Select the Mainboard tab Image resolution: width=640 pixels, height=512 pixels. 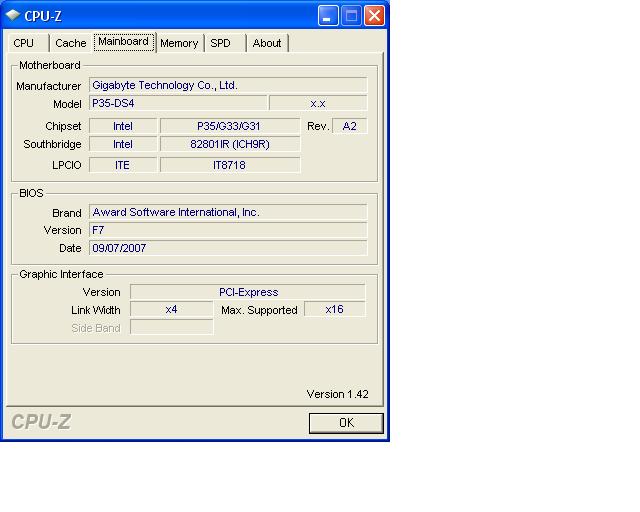coord(124,42)
